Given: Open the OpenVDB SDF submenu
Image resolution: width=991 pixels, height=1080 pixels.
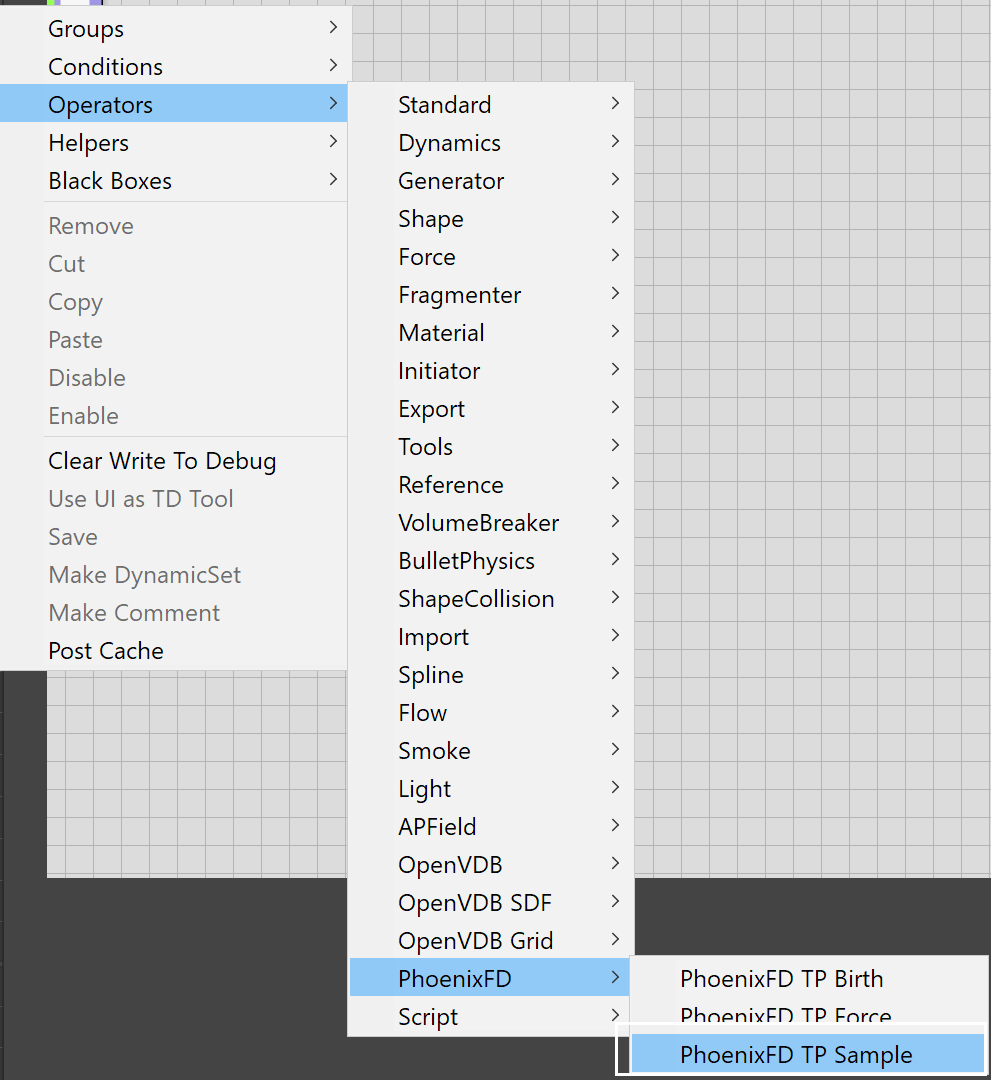Looking at the screenshot, I should pyautogui.click(x=490, y=902).
